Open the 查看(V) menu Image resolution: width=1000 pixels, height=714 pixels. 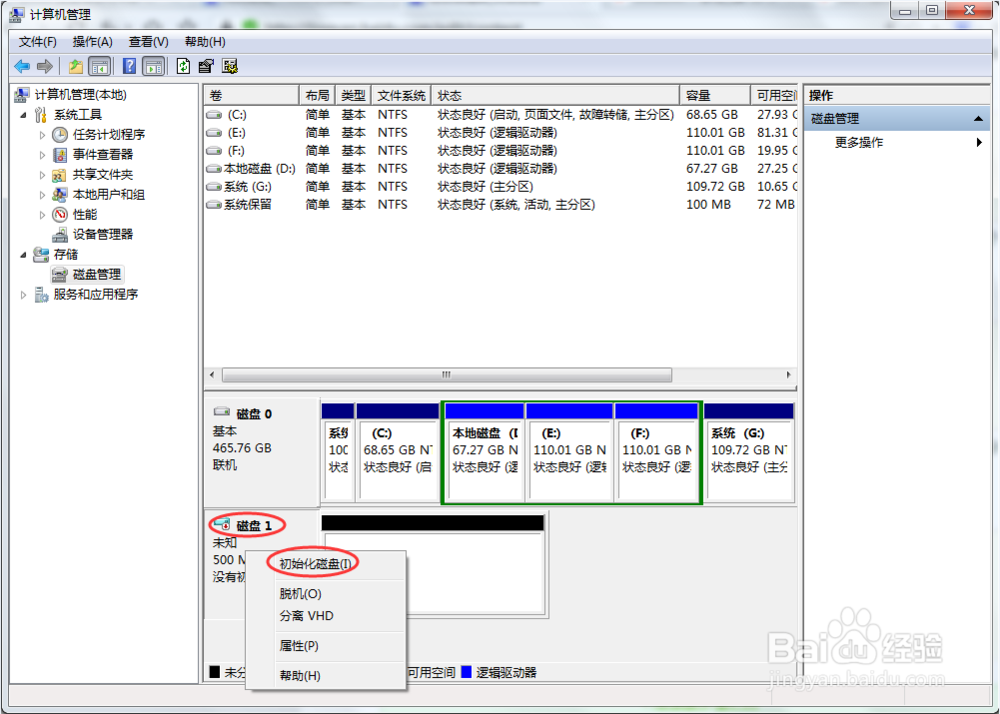coord(149,42)
